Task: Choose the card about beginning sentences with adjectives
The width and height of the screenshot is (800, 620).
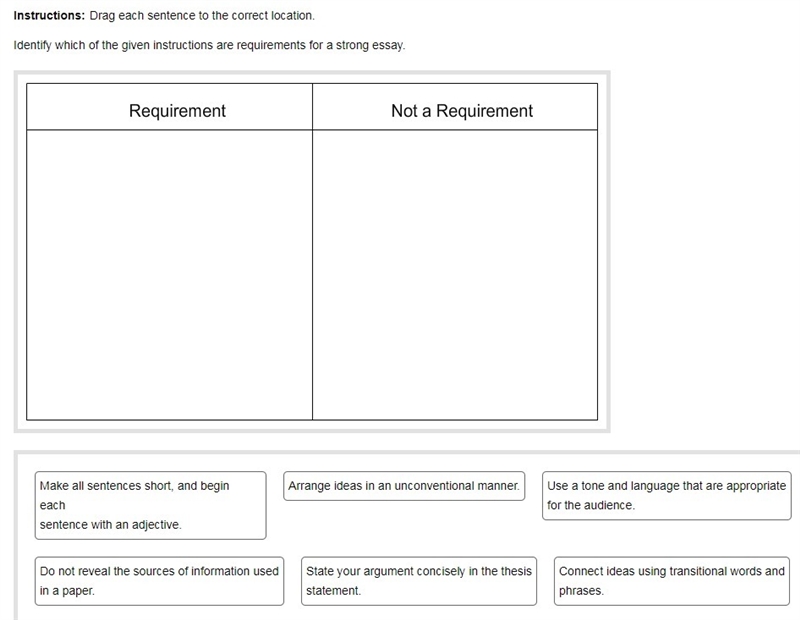Action: [151, 505]
